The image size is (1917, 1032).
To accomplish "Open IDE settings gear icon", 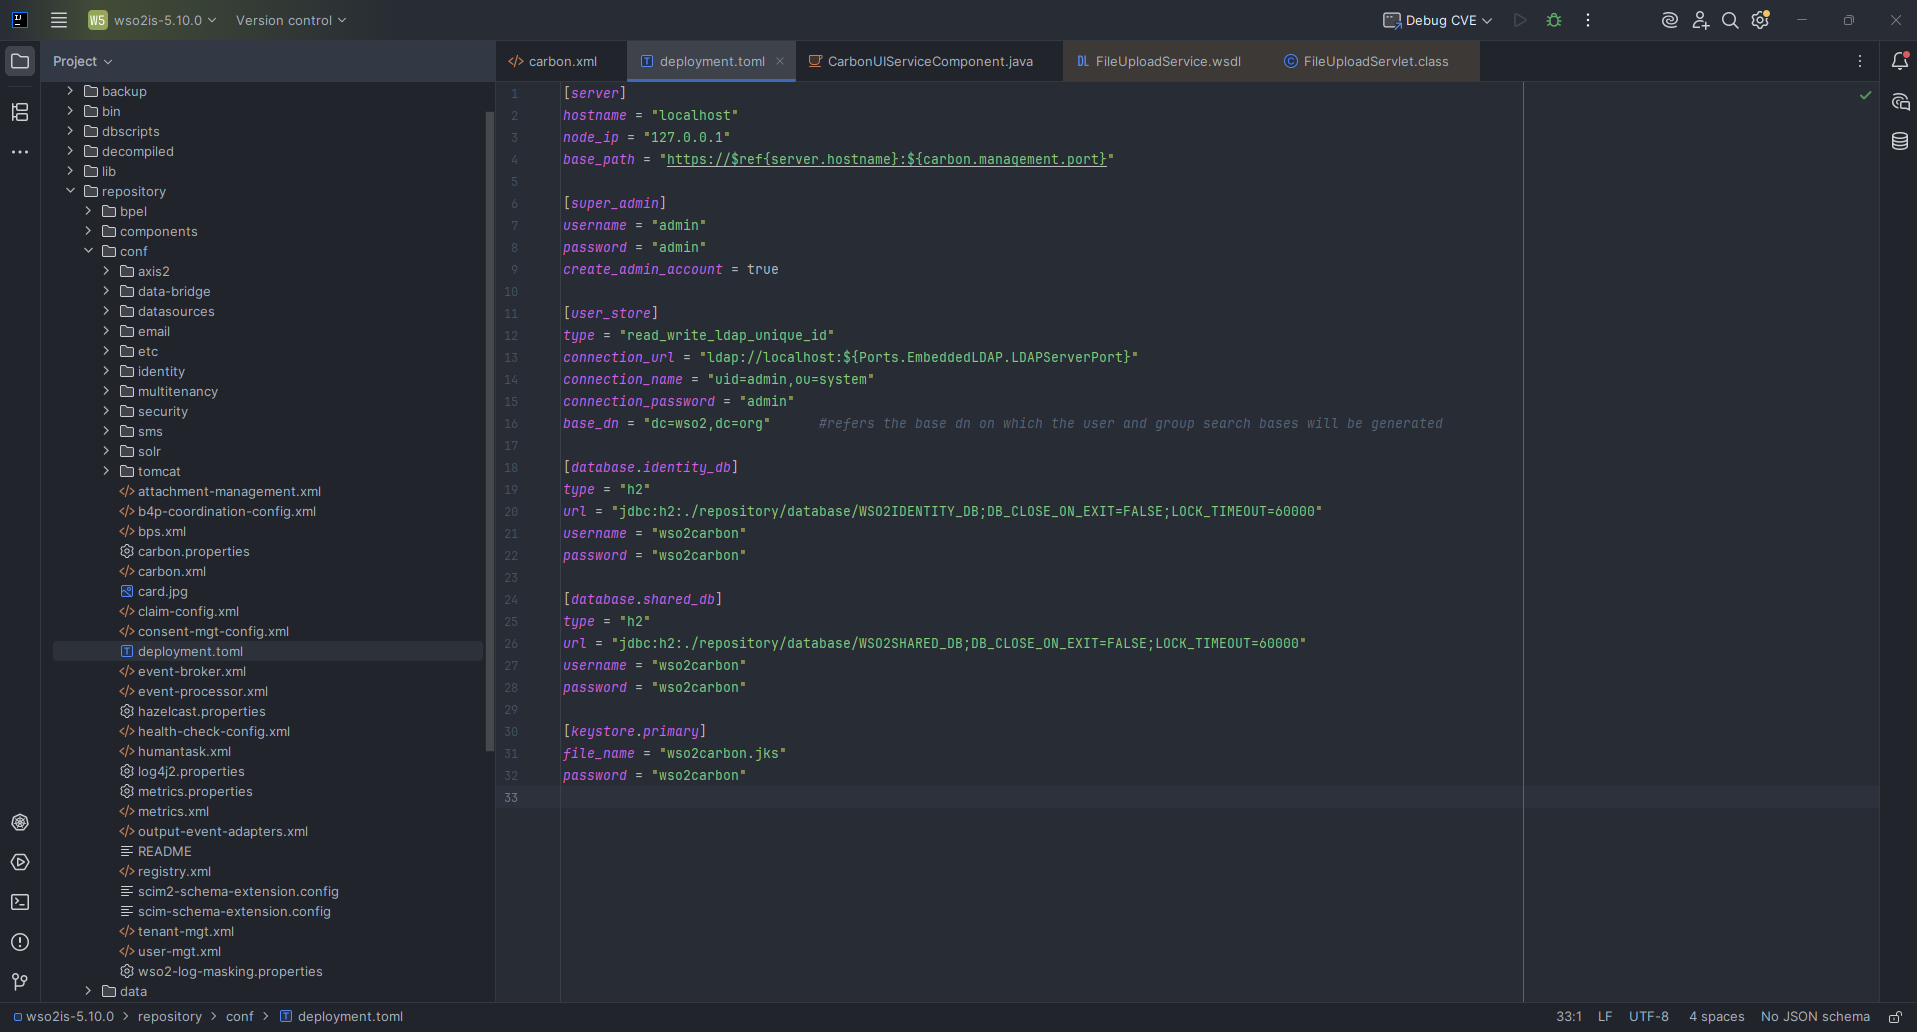I will click(x=1760, y=20).
